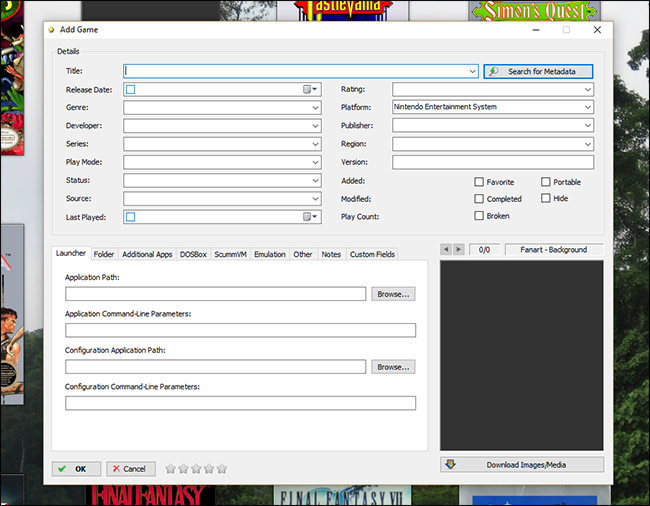Switch to the Emulation tab
Screen dimensions: 650x506
pyautogui.click(x=269, y=254)
